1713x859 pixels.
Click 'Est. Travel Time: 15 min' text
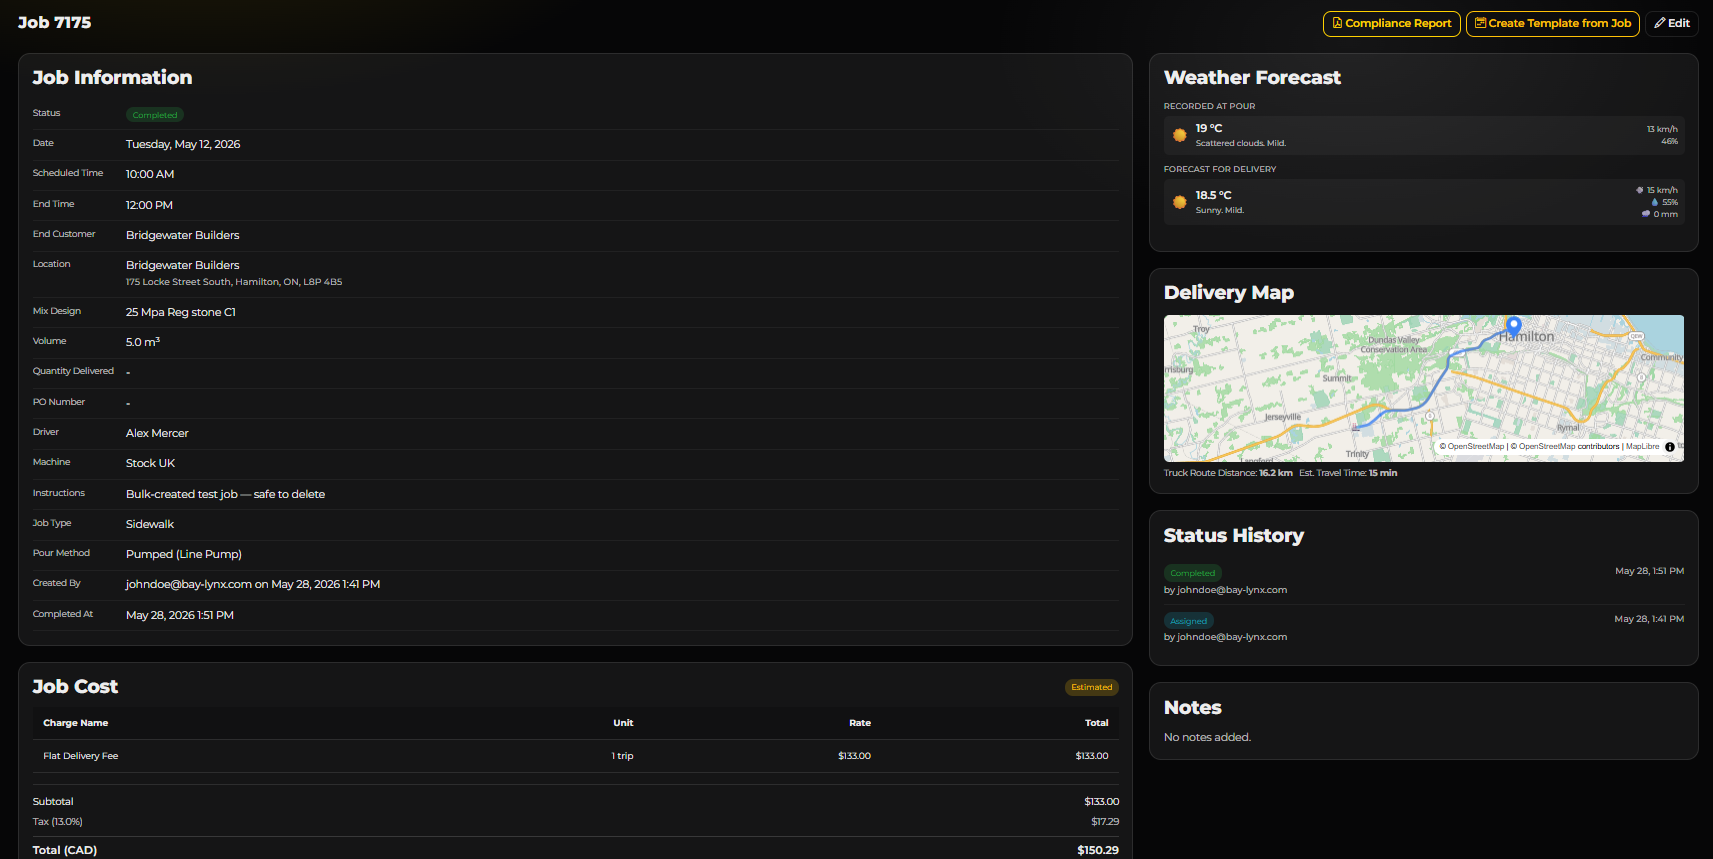click(1348, 473)
